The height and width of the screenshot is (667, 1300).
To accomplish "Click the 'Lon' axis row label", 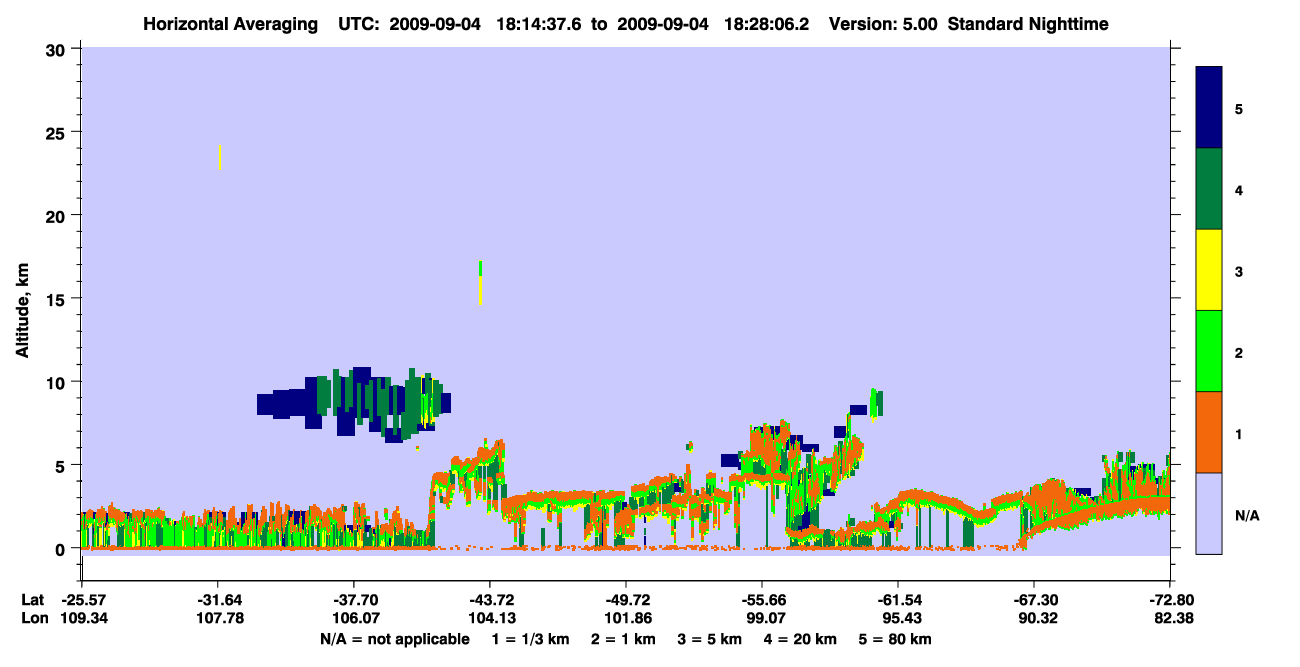I will point(33,619).
